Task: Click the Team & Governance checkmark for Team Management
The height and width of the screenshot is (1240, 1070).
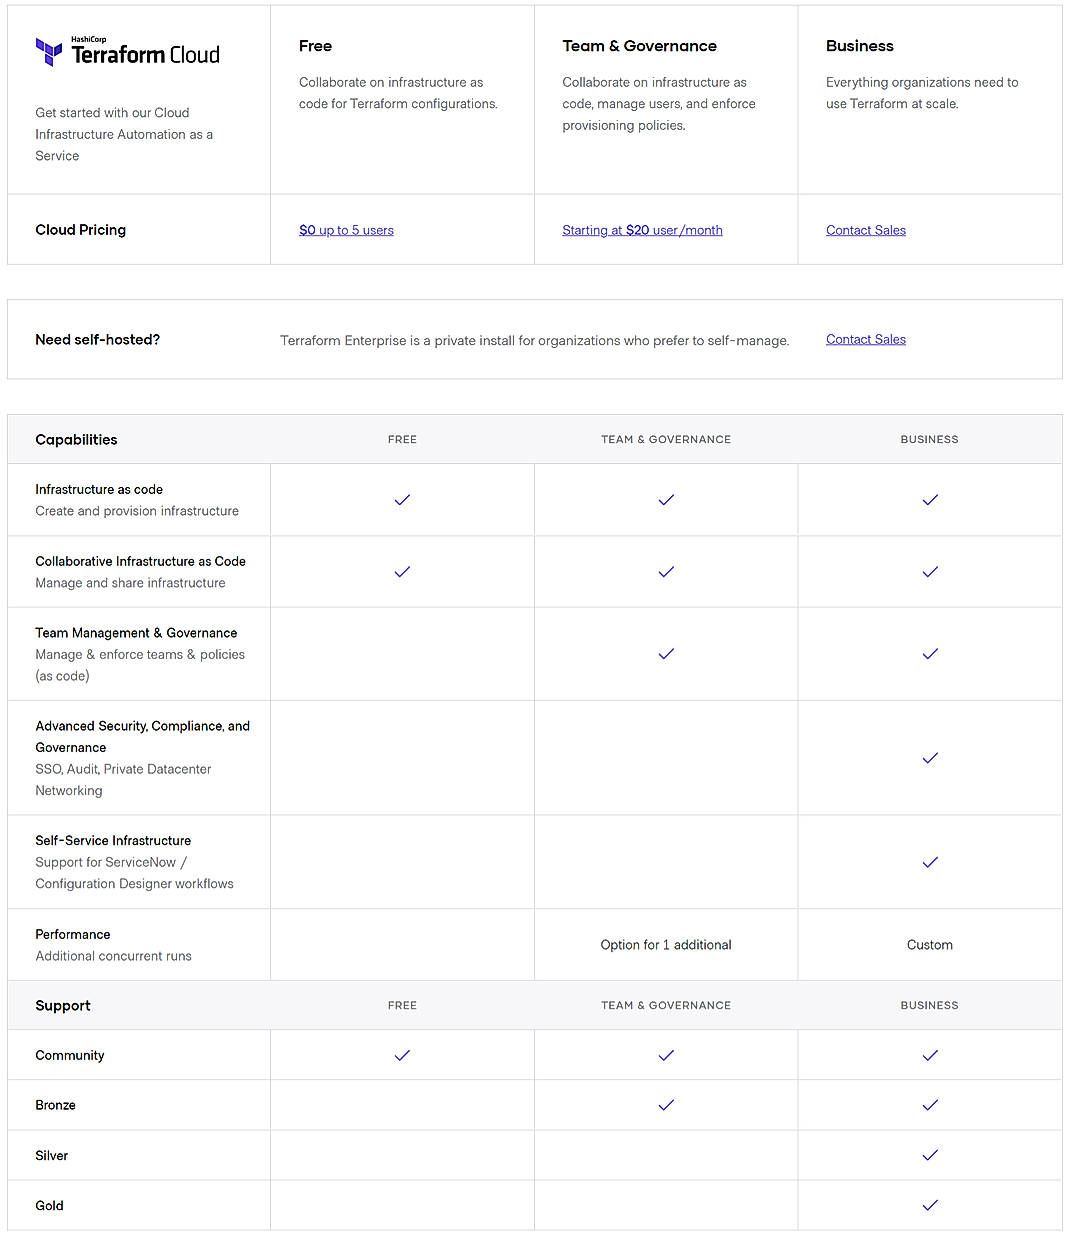Action: (x=666, y=654)
